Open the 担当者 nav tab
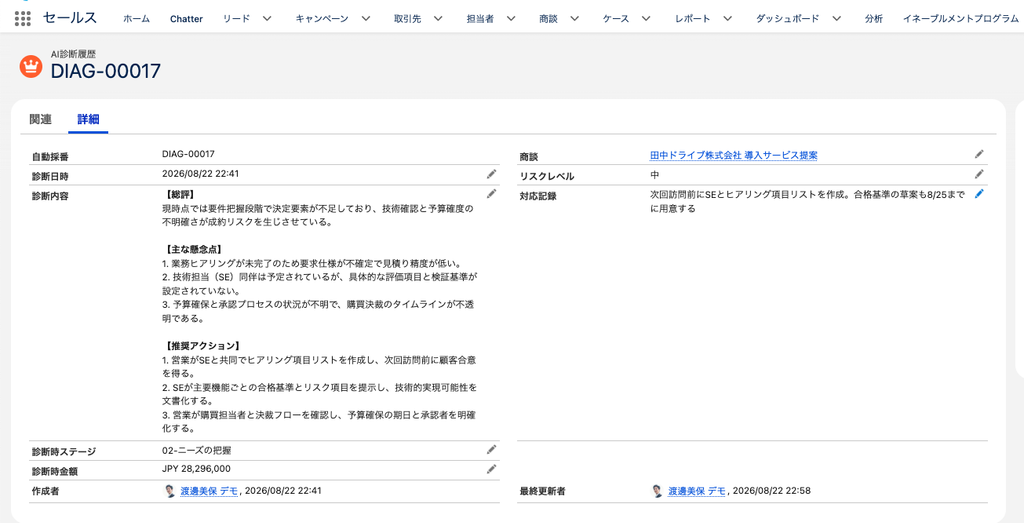 point(480,19)
